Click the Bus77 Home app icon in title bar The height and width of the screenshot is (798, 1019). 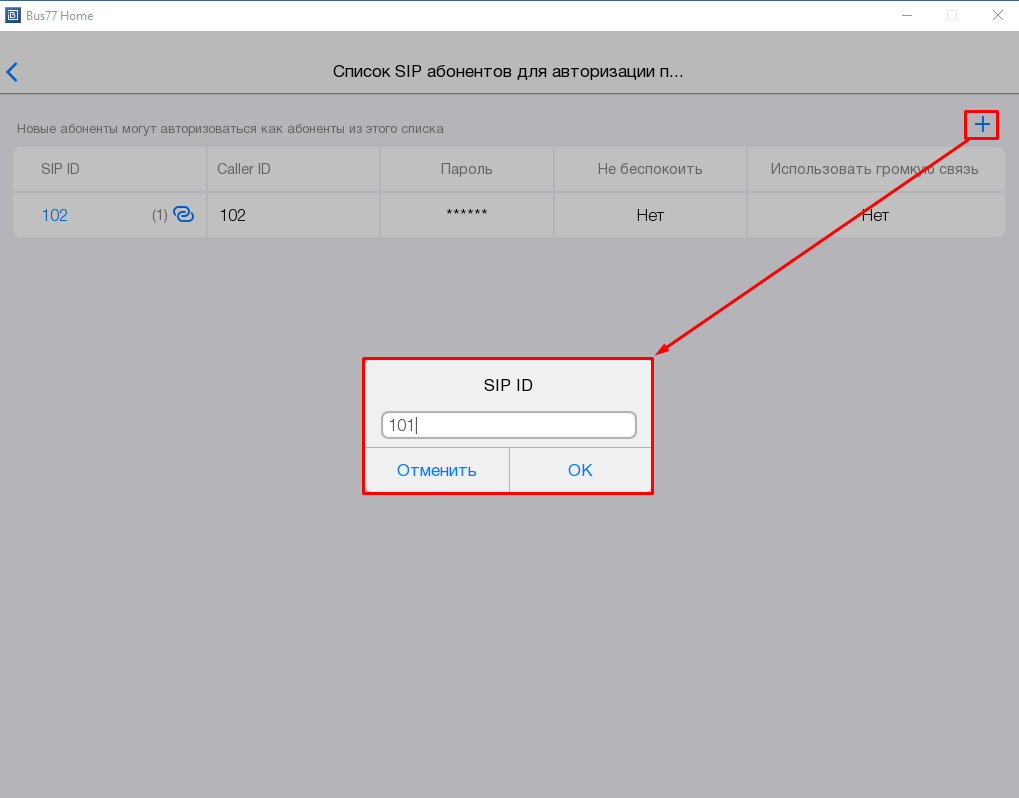pyautogui.click(x=13, y=15)
